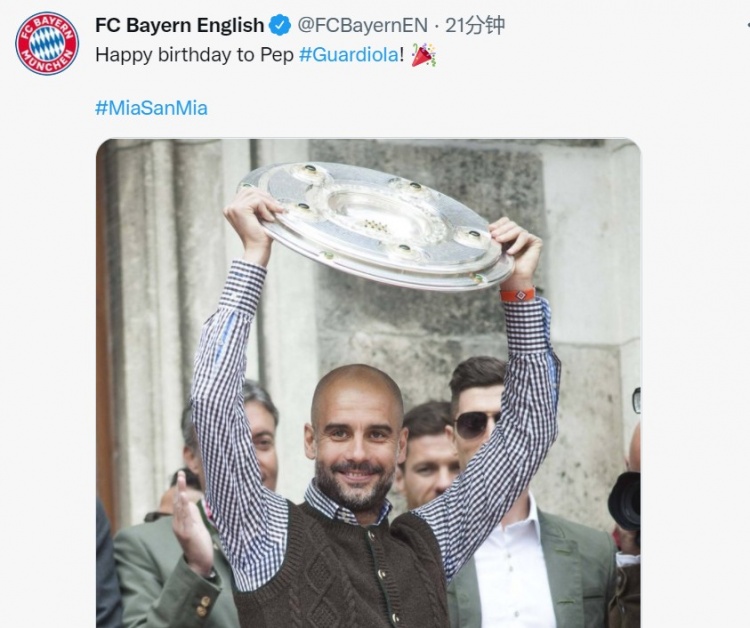Image resolution: width=750 pixels, height=628 pixels.
Task: Click the white shirt of background man
Action: pyautogui.click(x=509, y=564)
